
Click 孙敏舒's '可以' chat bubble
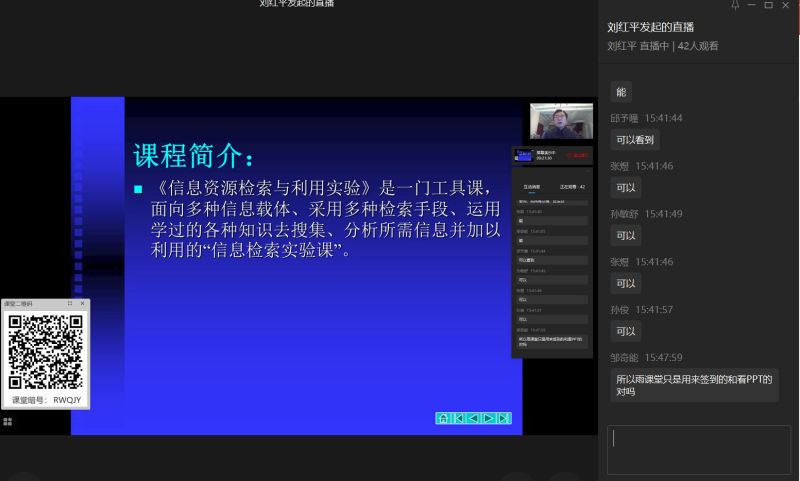626,236
